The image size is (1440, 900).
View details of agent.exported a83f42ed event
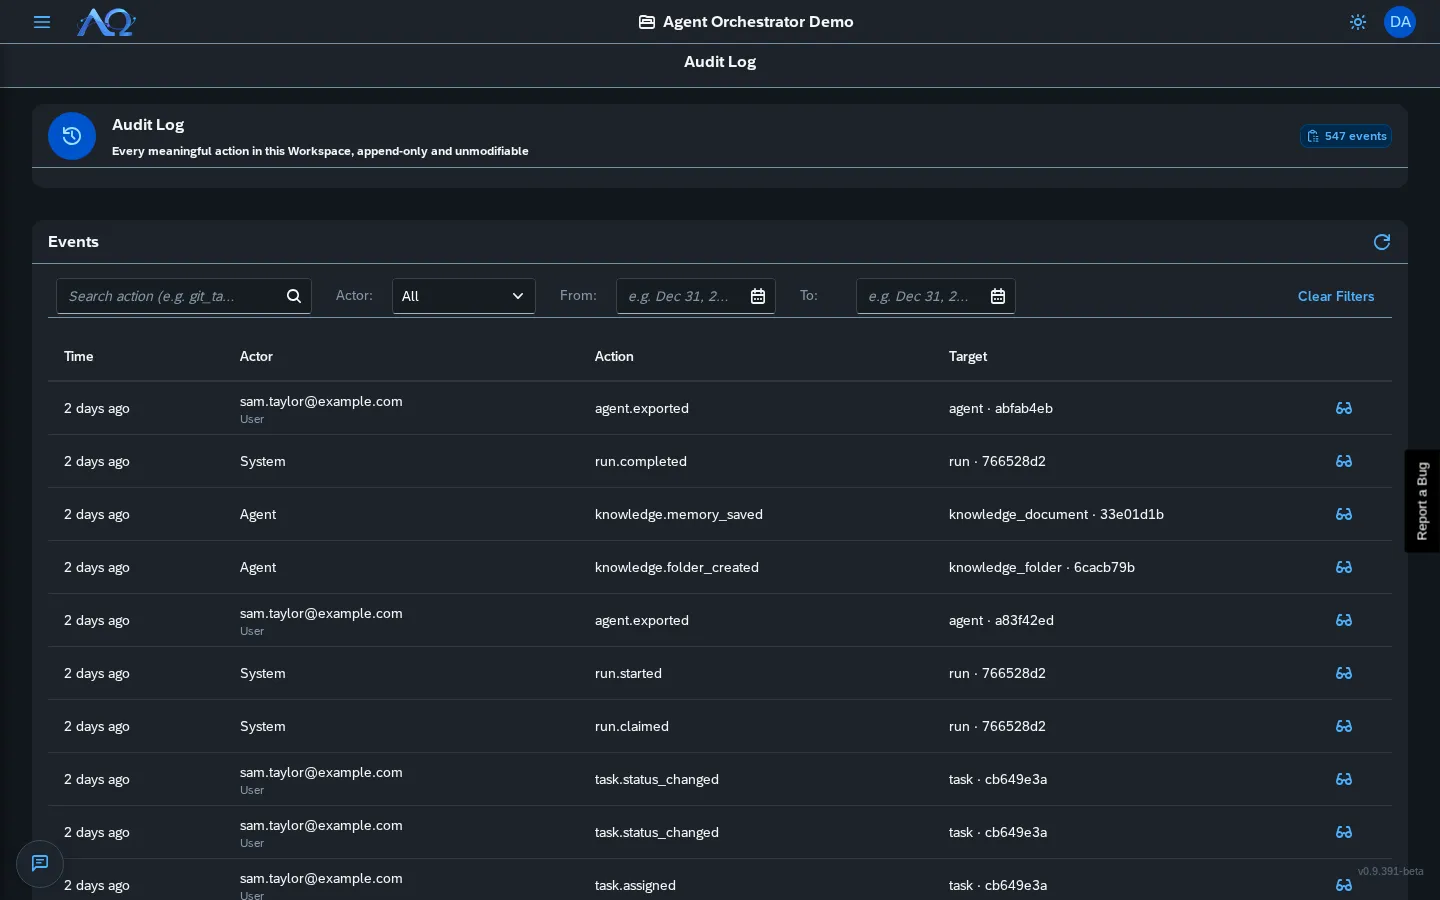(x=1344, y=620)
